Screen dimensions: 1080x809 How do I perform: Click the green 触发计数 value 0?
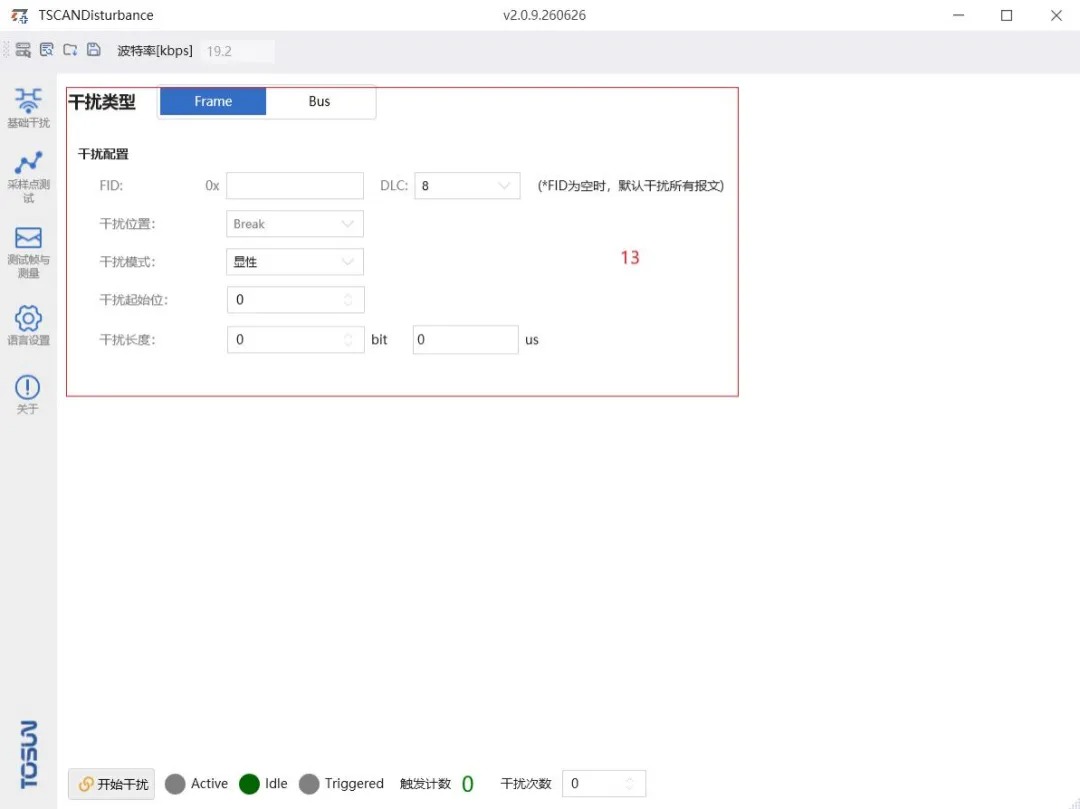468,784
